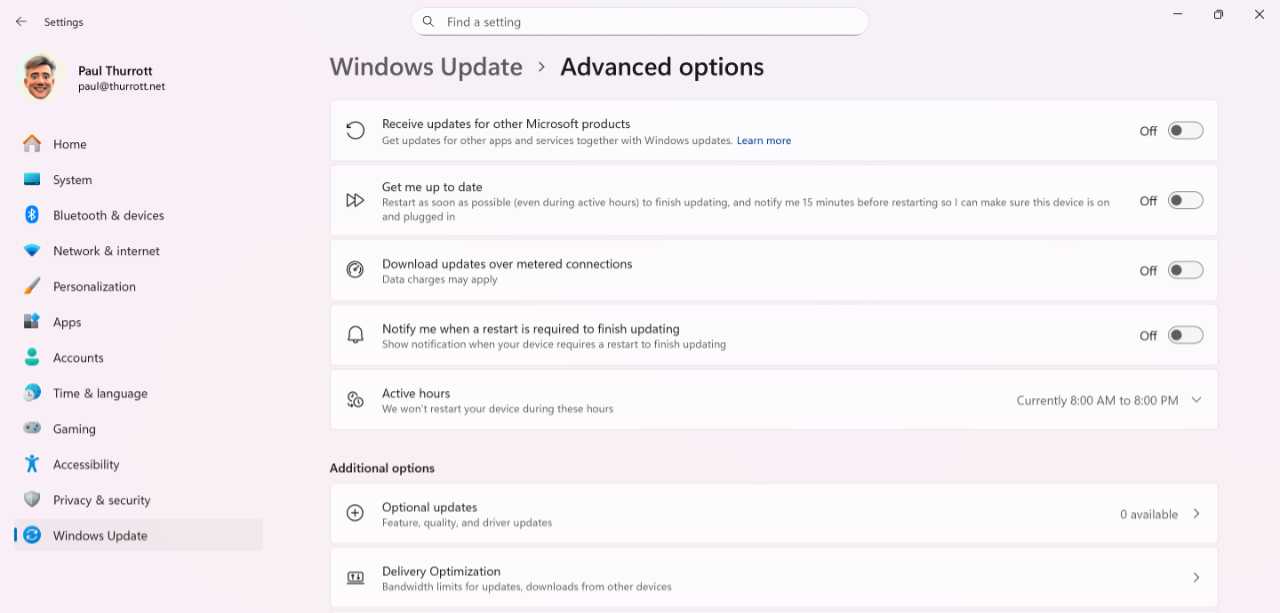1280x613 pixels.
Task: Go back to Windows Update breadcrumb
Action: click(x=426, y=67)
